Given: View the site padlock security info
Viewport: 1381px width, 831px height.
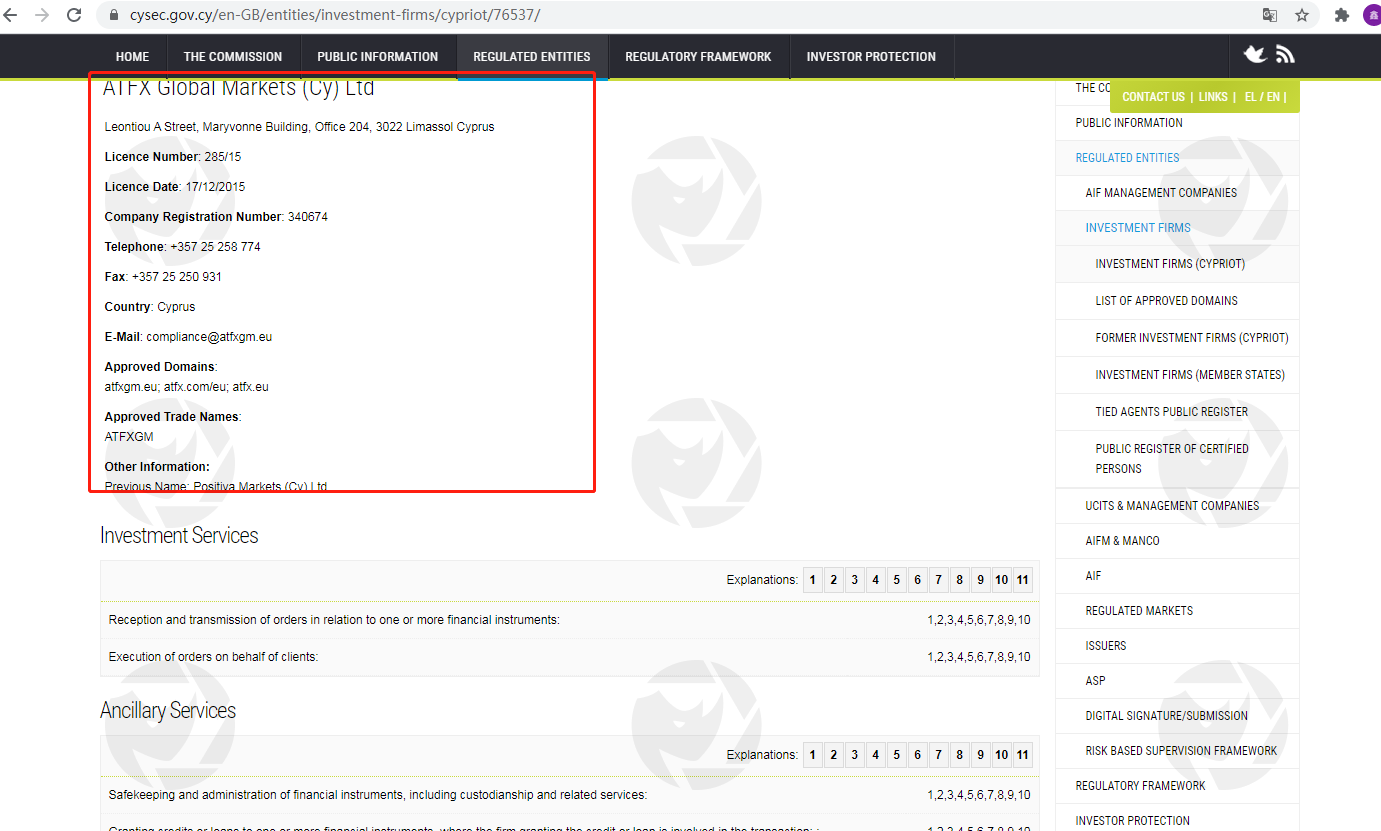Looking at the screenshot, I should (x=112, y=15).
